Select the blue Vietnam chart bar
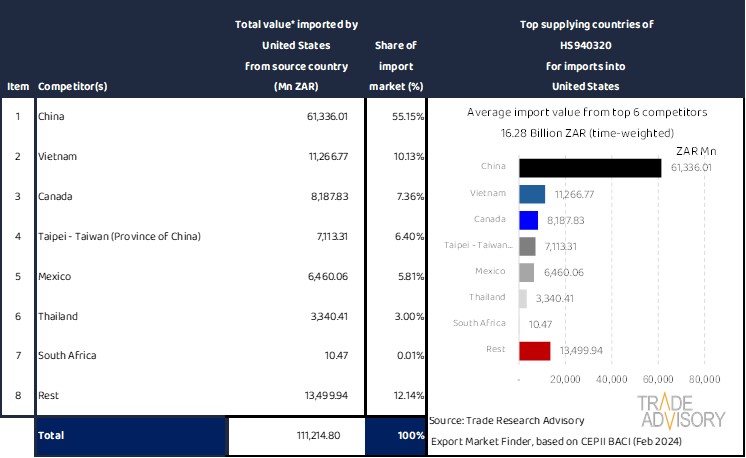 pyautogui.click(x=532, y=194)
